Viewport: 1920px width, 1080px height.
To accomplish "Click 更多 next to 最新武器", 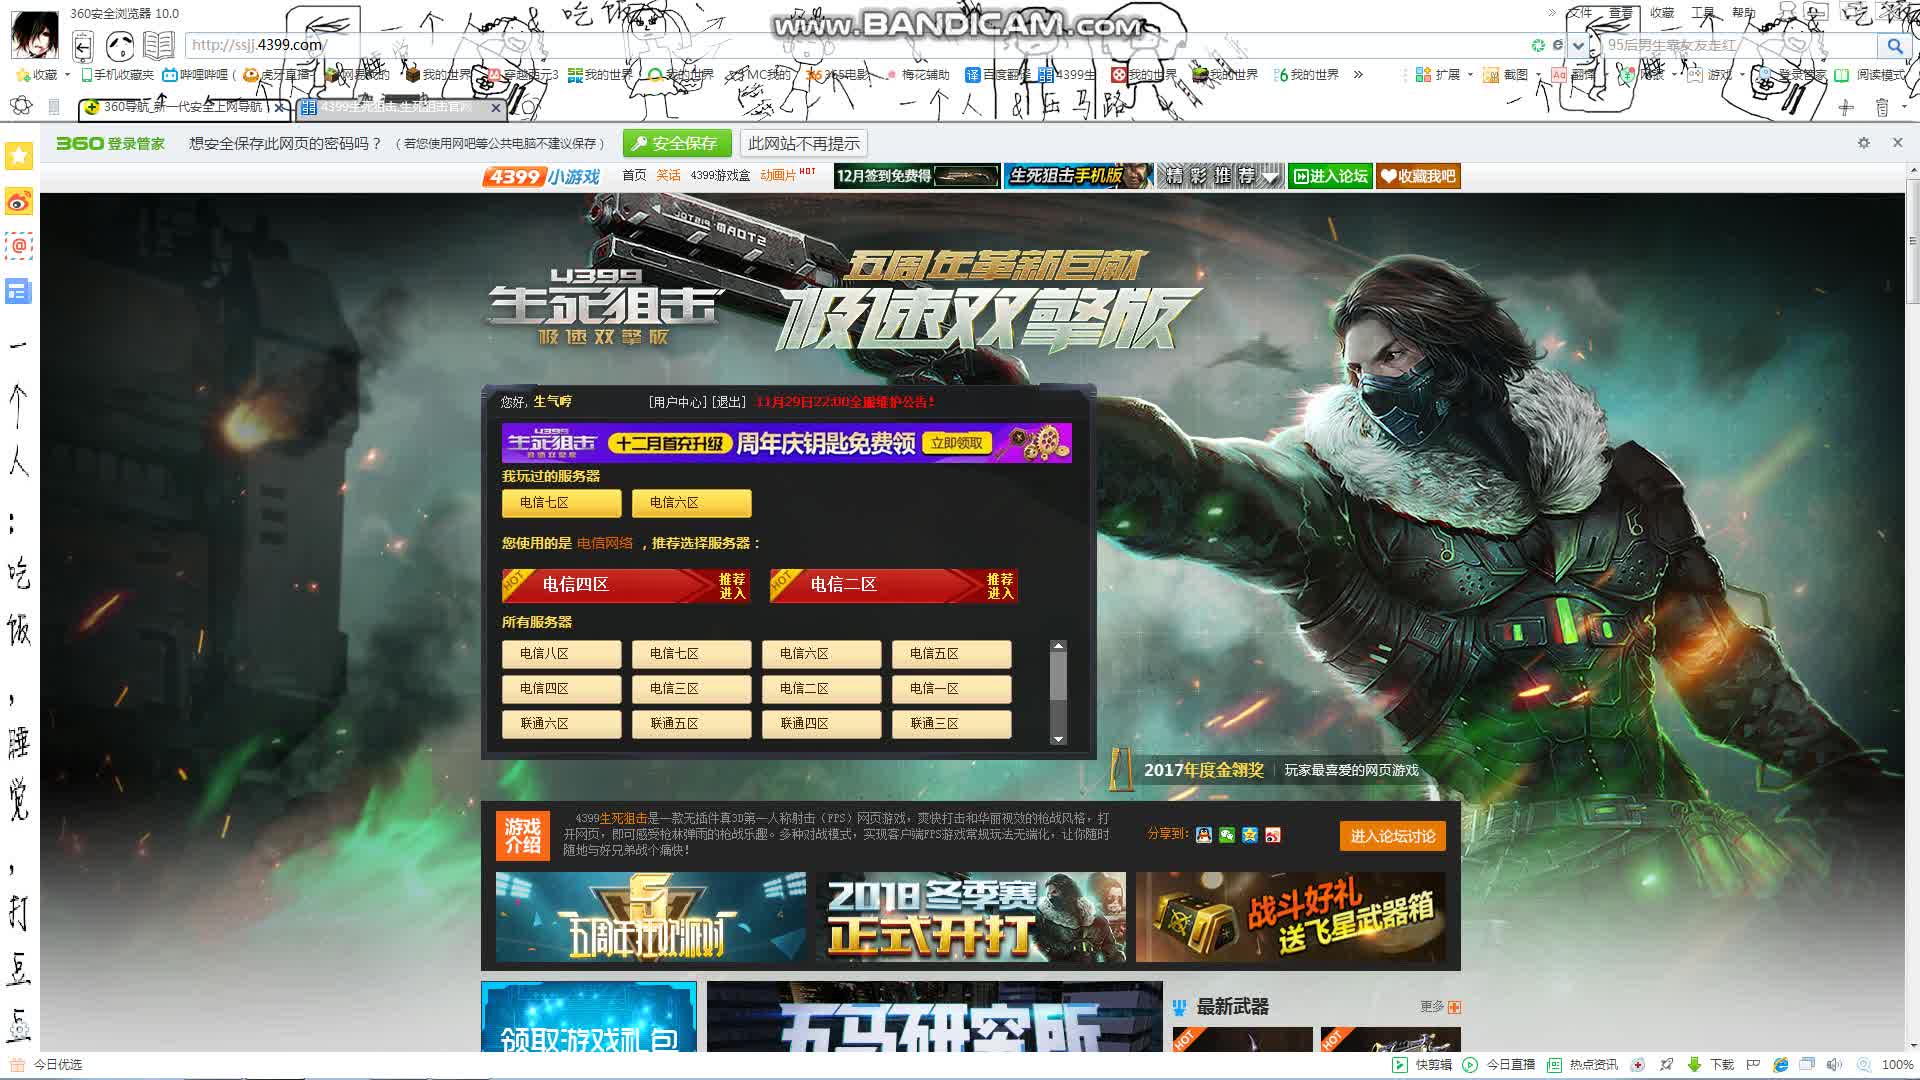I will [x=1440, y=1007].
